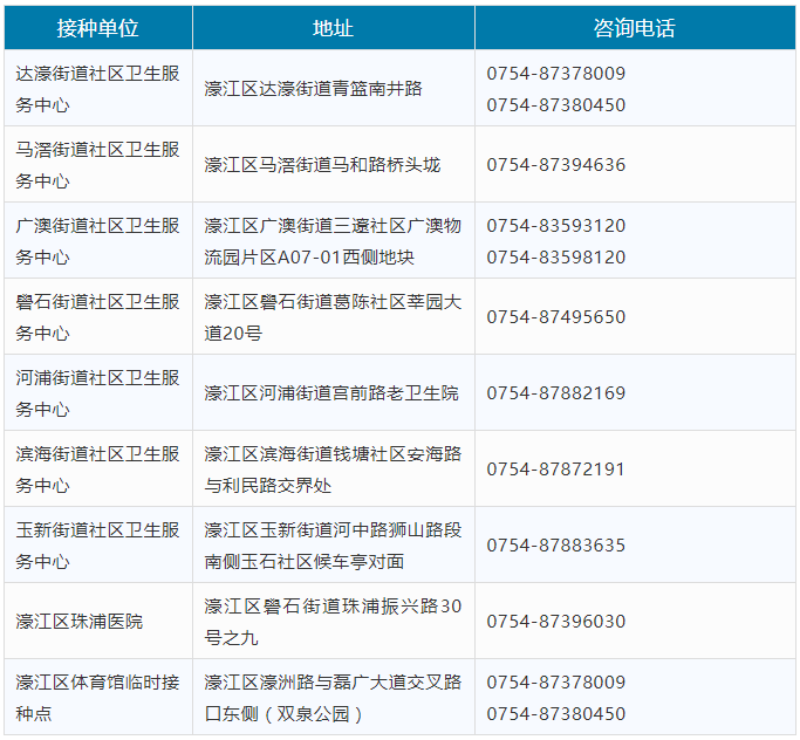The image size is (800, 740).
Task: Click the 地址 column header
Action: 333,28
